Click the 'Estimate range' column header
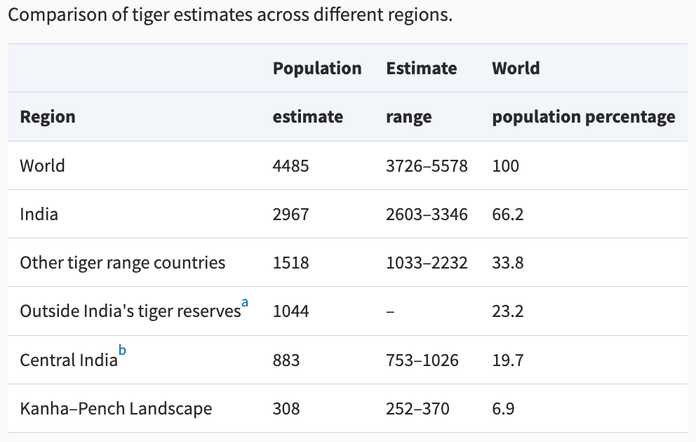 coord(421,92)
